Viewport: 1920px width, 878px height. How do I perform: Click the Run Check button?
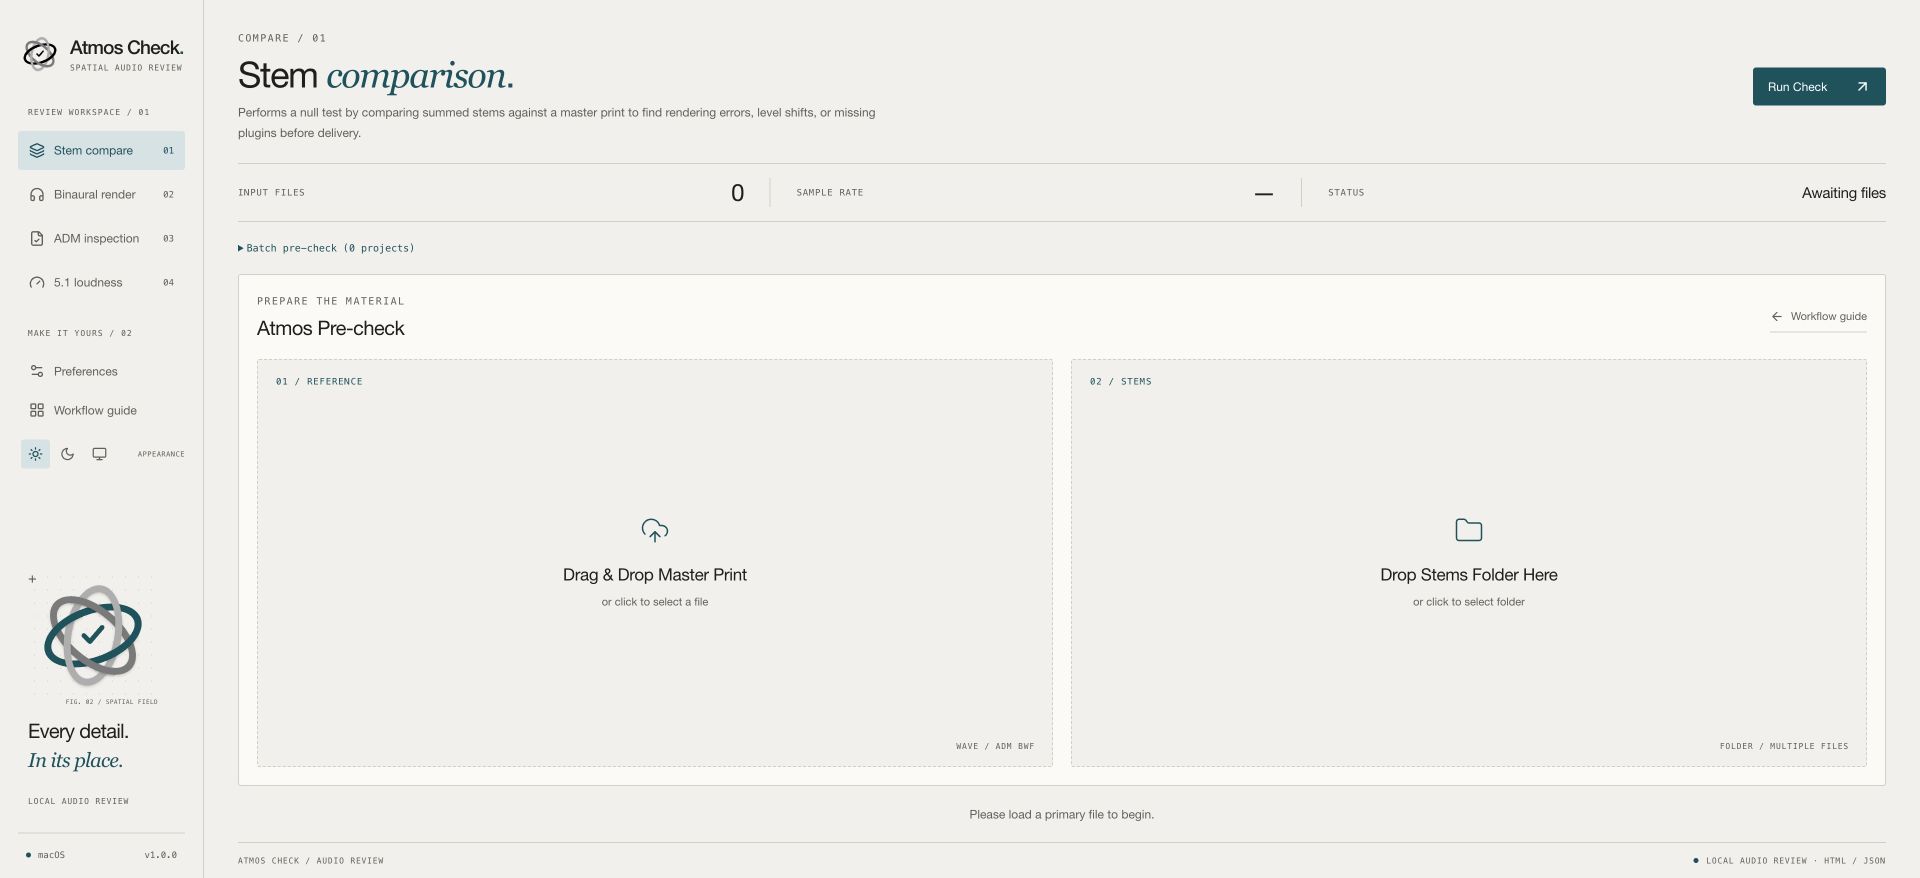(x=1819, y=87)
